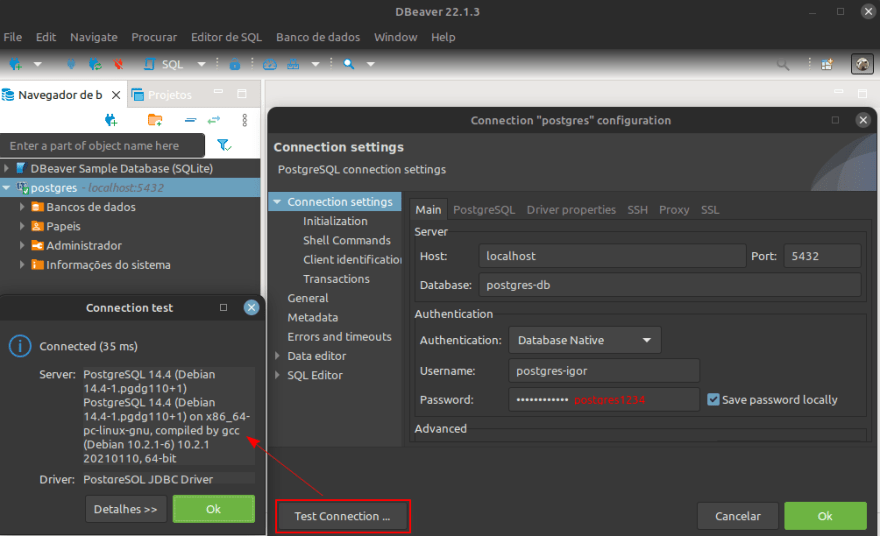The width and height of the screenshot is (880, 536).
Task: Collapse all nodes in Navigator panel
Action: point(190,120)
